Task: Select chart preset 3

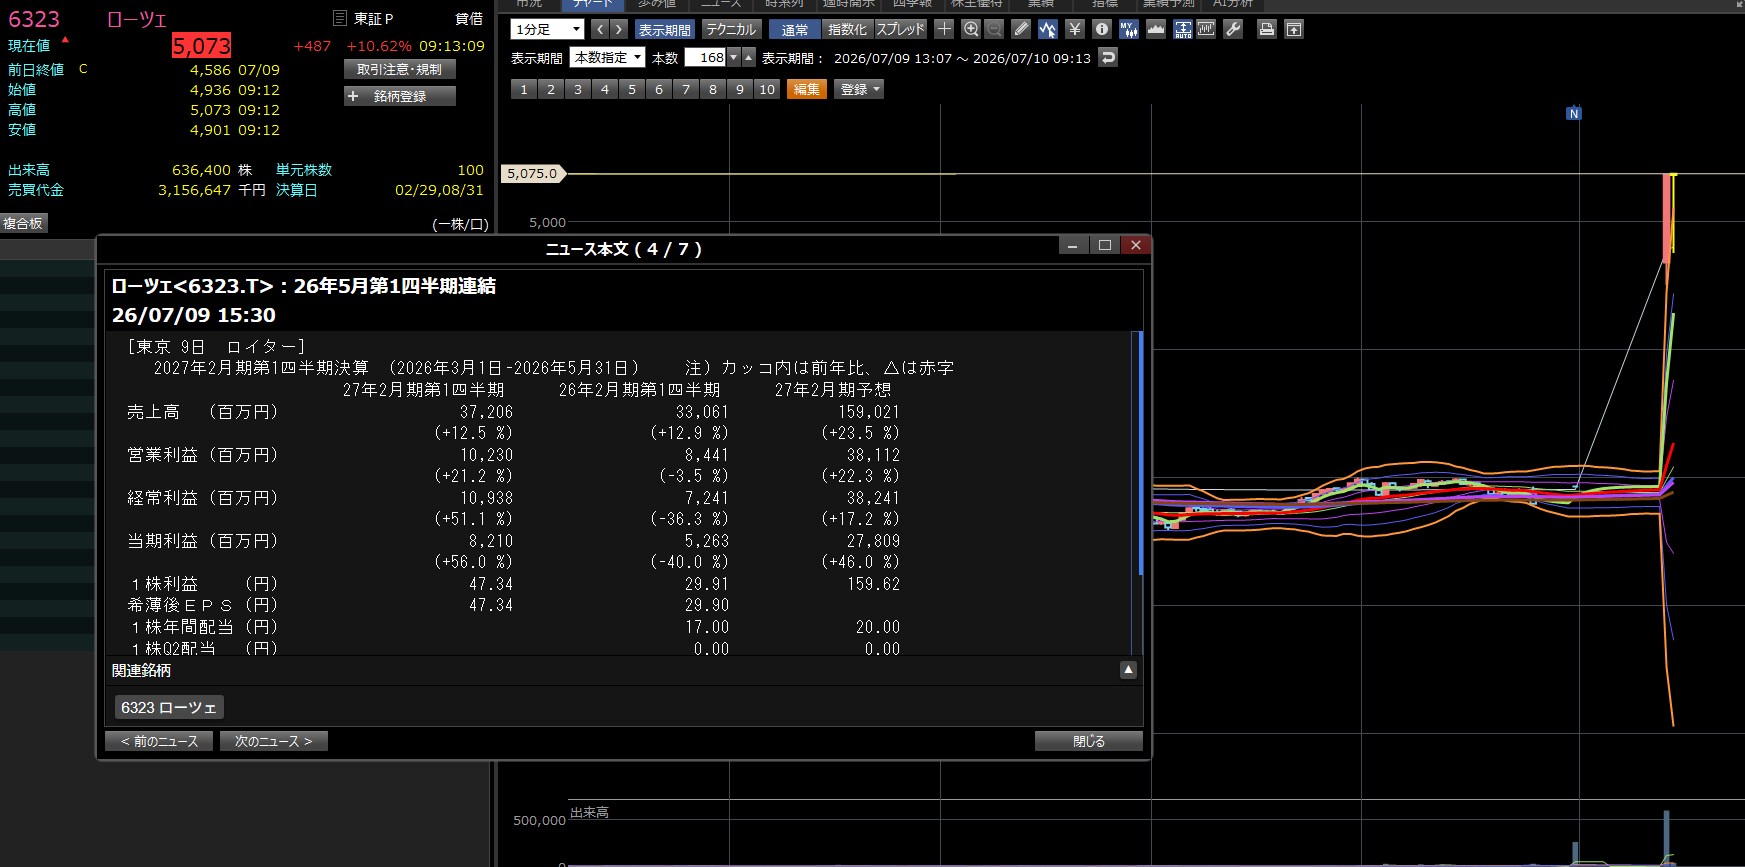Action: 578,89
